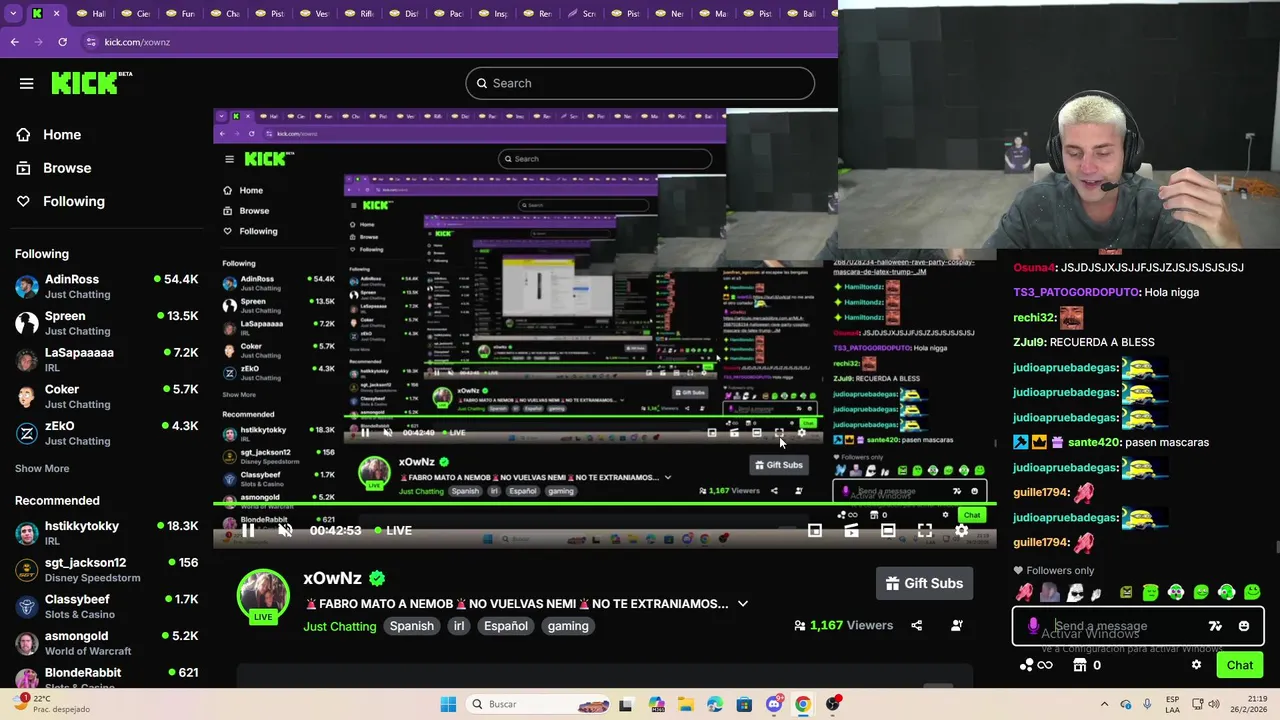Open video player settings gear
1280x720 pixels.
tap(961, 531)
